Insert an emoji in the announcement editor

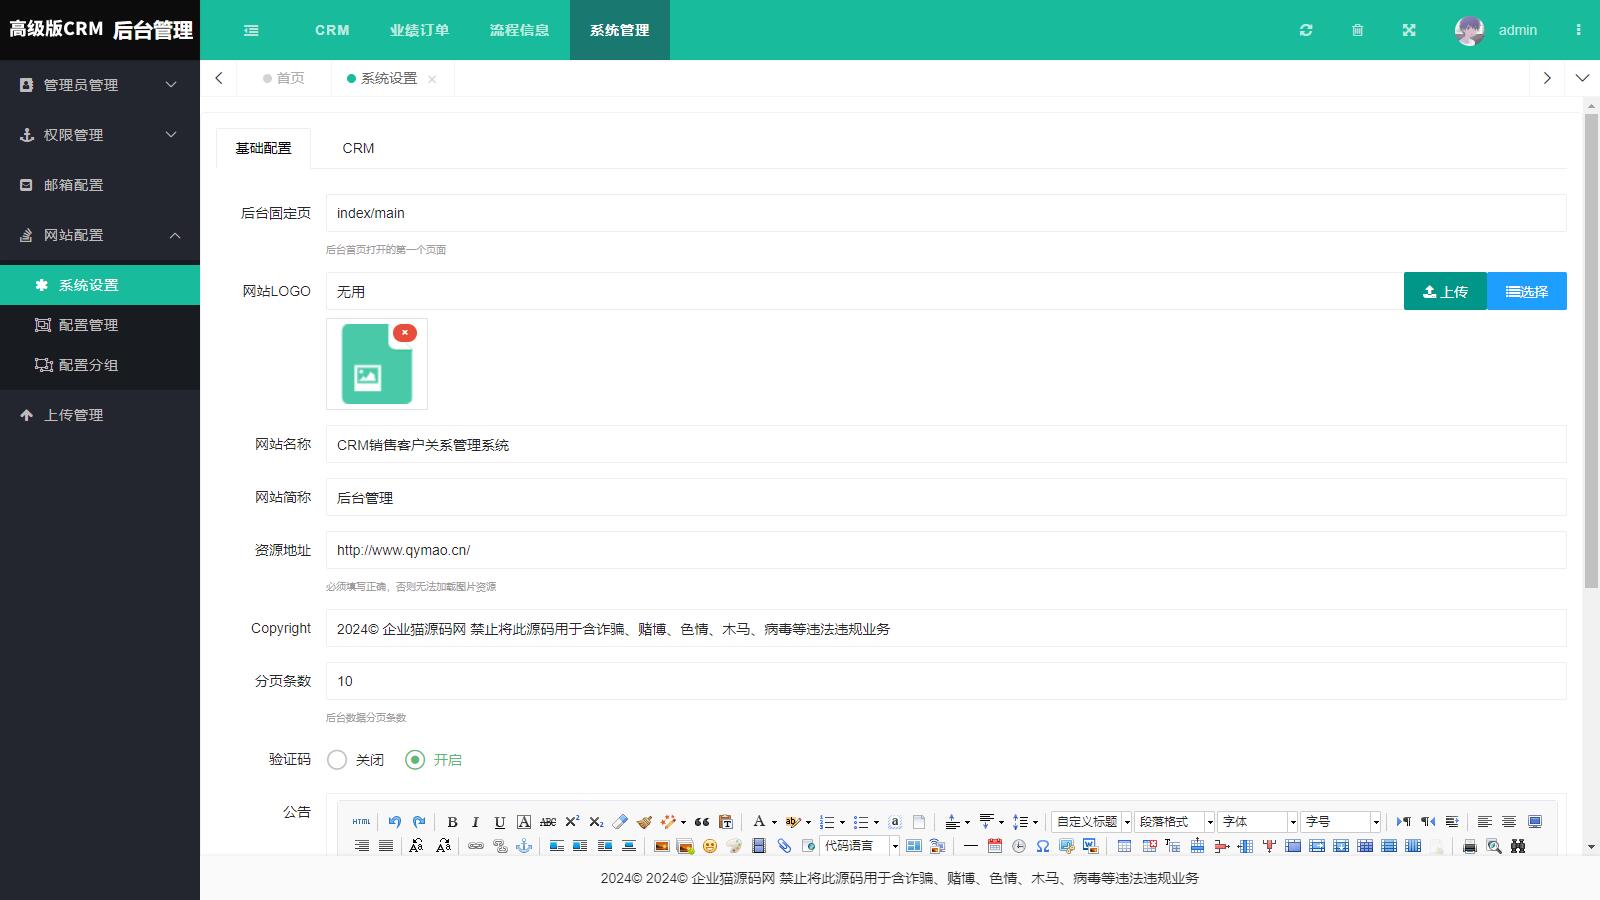click(x=710, y=845)
